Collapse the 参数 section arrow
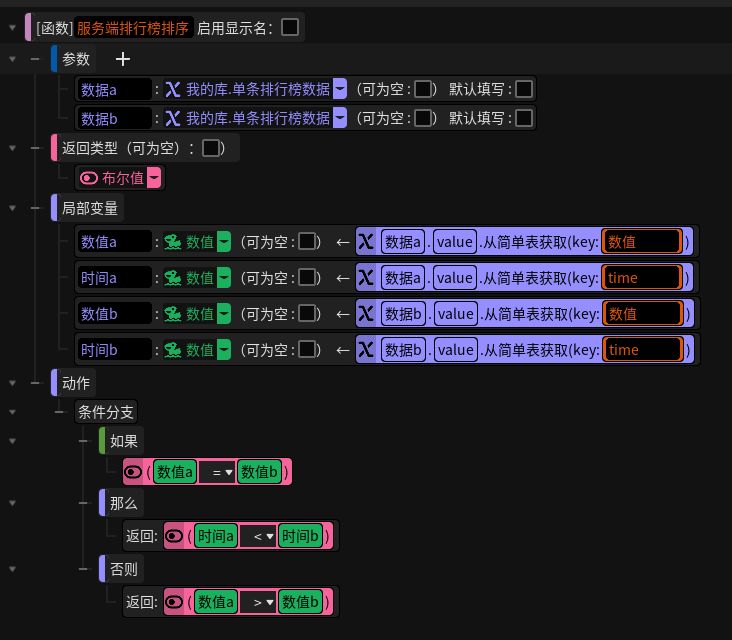This screenshot has width=732, height=640. [13, 59]
